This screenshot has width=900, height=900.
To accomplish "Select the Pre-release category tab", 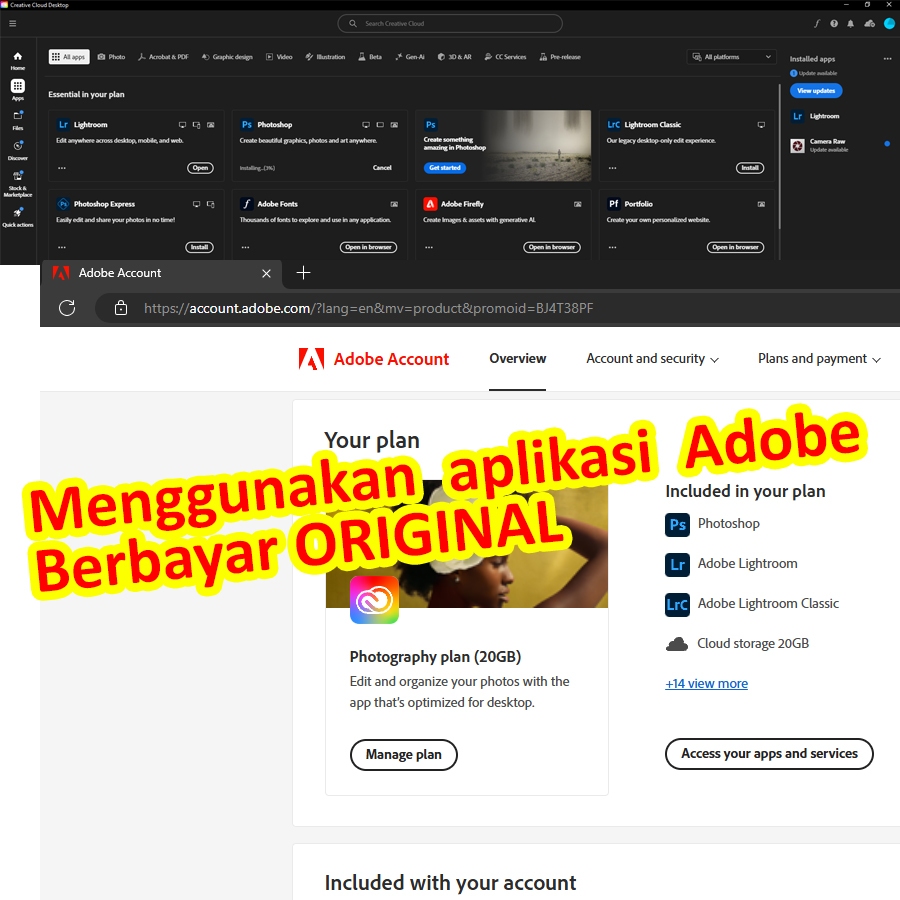I will (x=560, y=57).
